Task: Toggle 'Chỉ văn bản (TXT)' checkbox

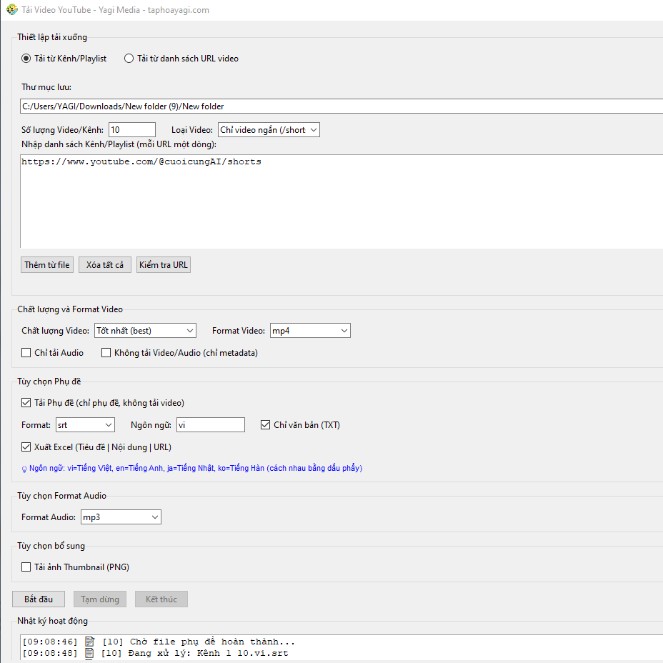Action: coord(265,424)
